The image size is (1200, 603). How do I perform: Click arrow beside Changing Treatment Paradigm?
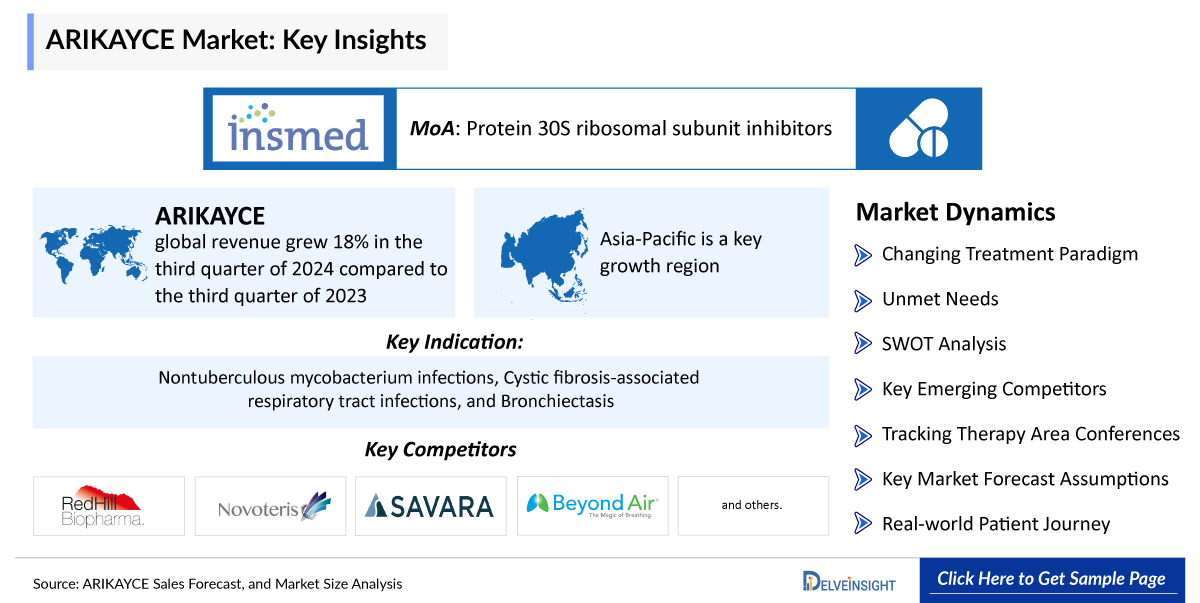(x=863, y=255)
